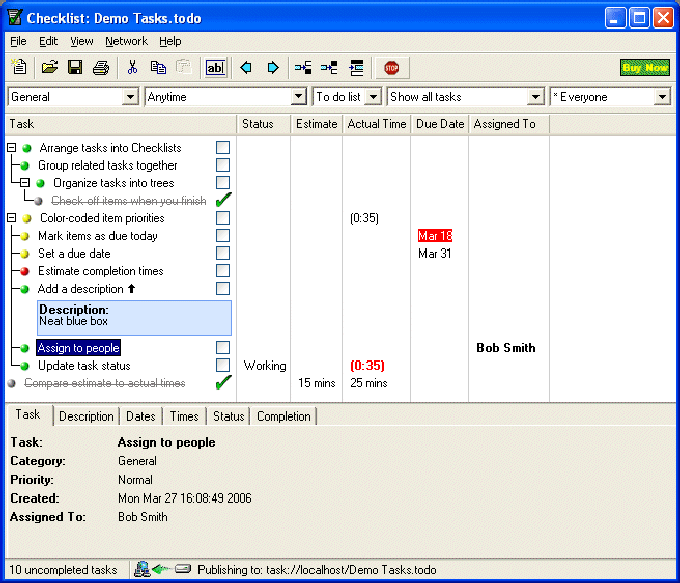
Task: Open the Anytime date filter dropdown
Action: pyautogui.click(x=298, y=96)
